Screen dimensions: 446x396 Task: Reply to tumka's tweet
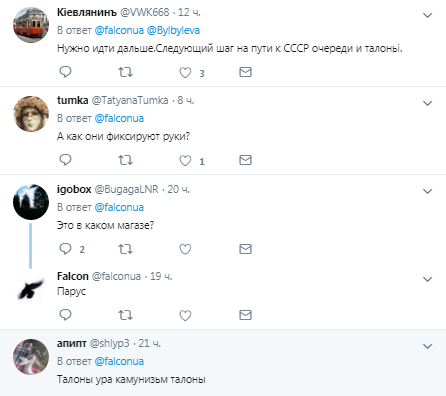pos(65,160)
